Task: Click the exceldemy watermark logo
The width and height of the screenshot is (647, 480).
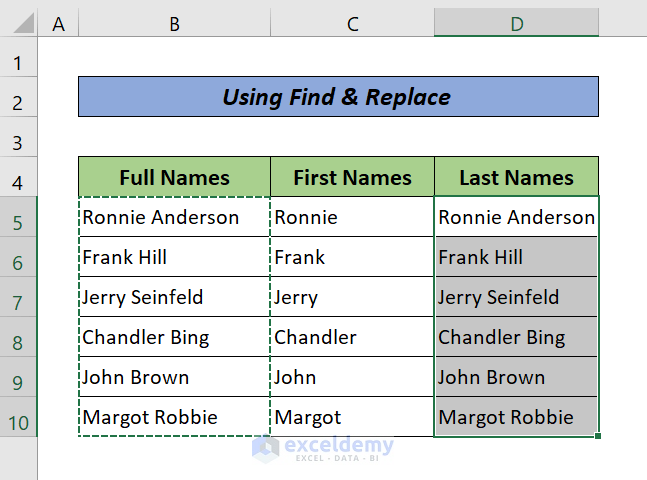Action: click(323, 447)
